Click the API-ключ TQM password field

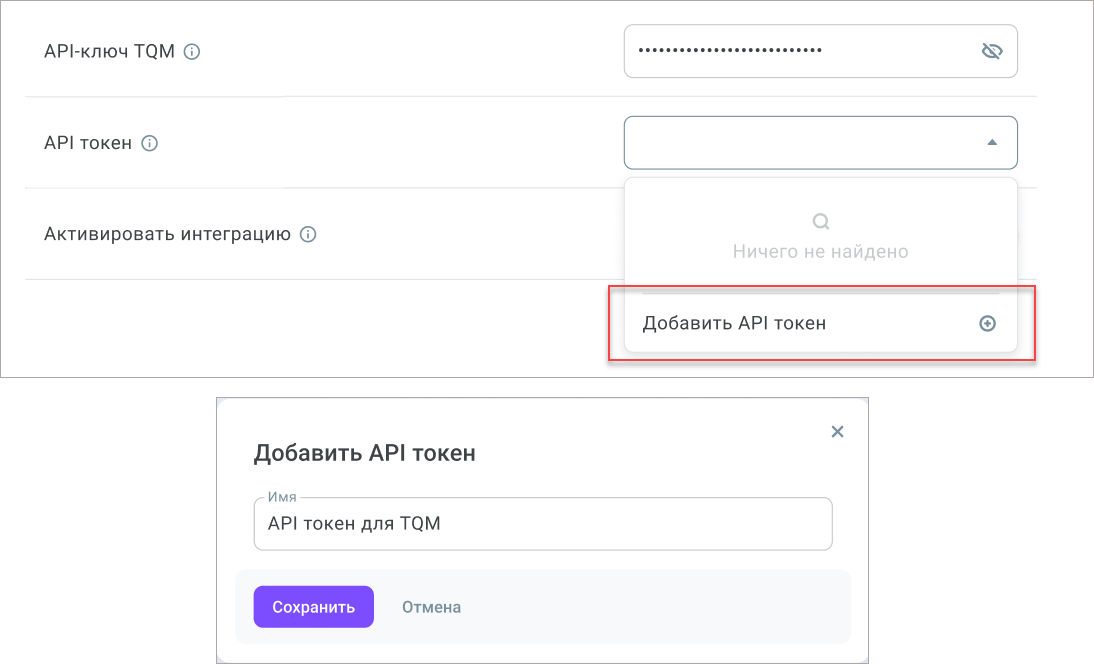click(820, 51)
